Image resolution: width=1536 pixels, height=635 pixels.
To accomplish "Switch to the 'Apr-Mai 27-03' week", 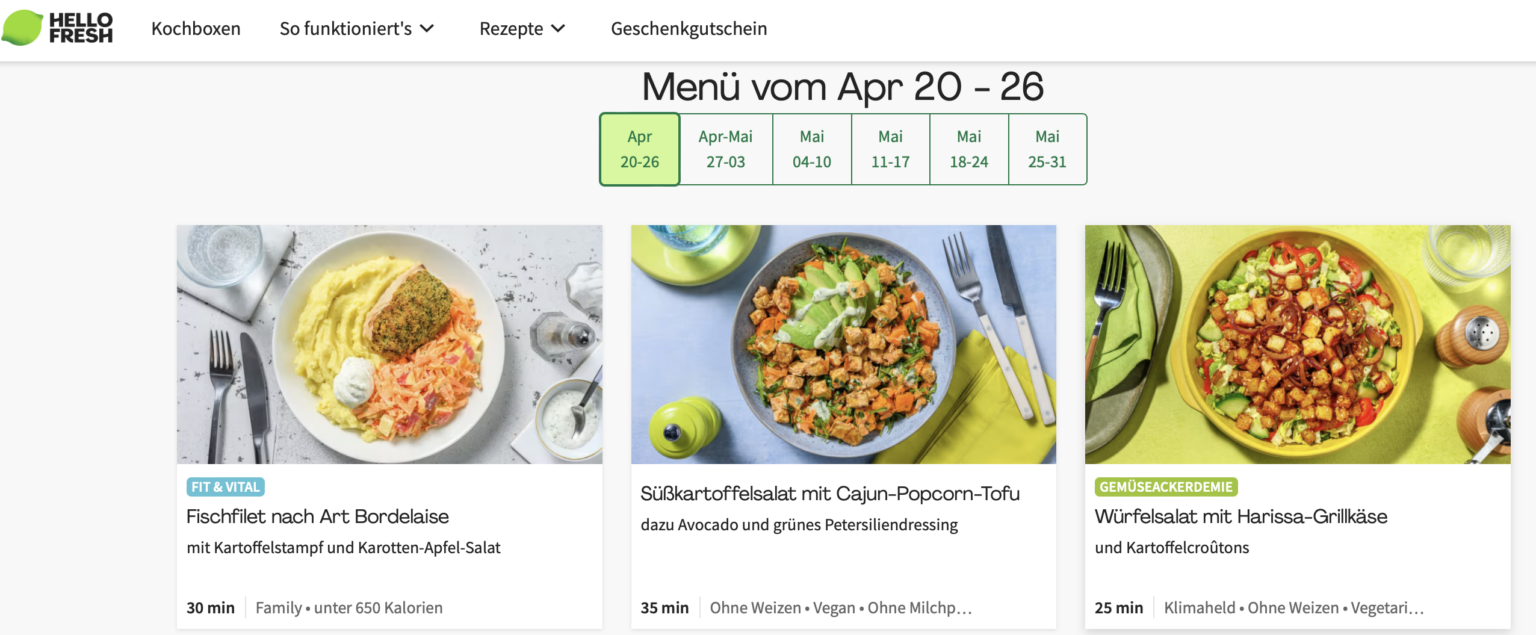I will (725, 148).
